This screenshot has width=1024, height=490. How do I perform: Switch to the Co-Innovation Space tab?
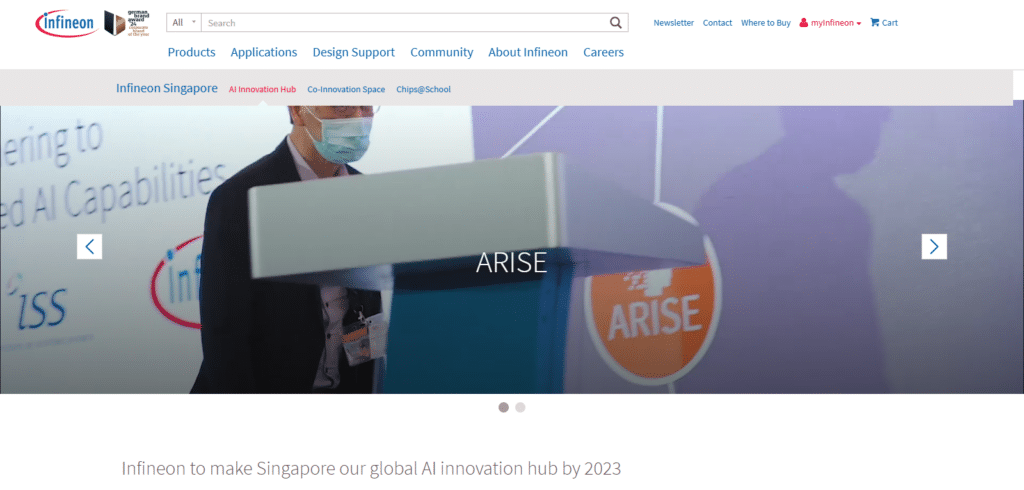(x=346, y=90)
